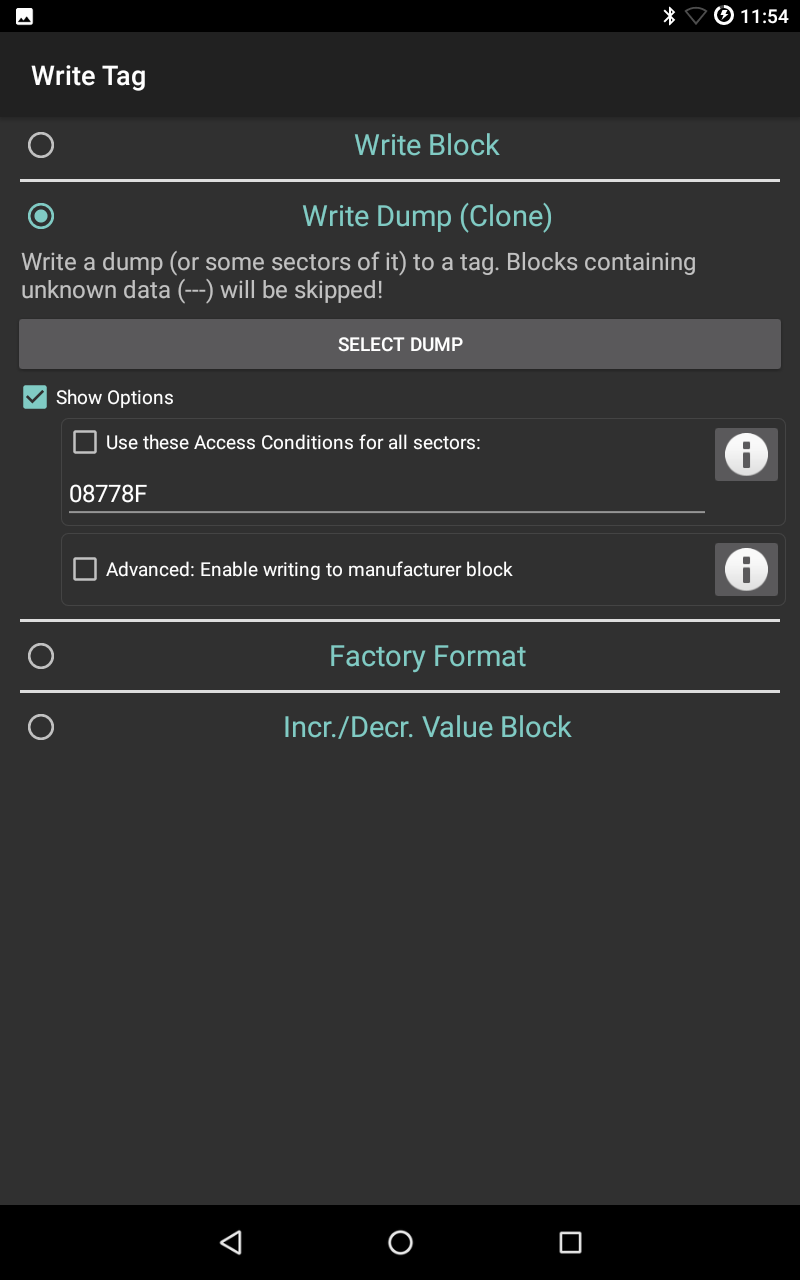Select the Factory Format radio button

click(41, 656)
